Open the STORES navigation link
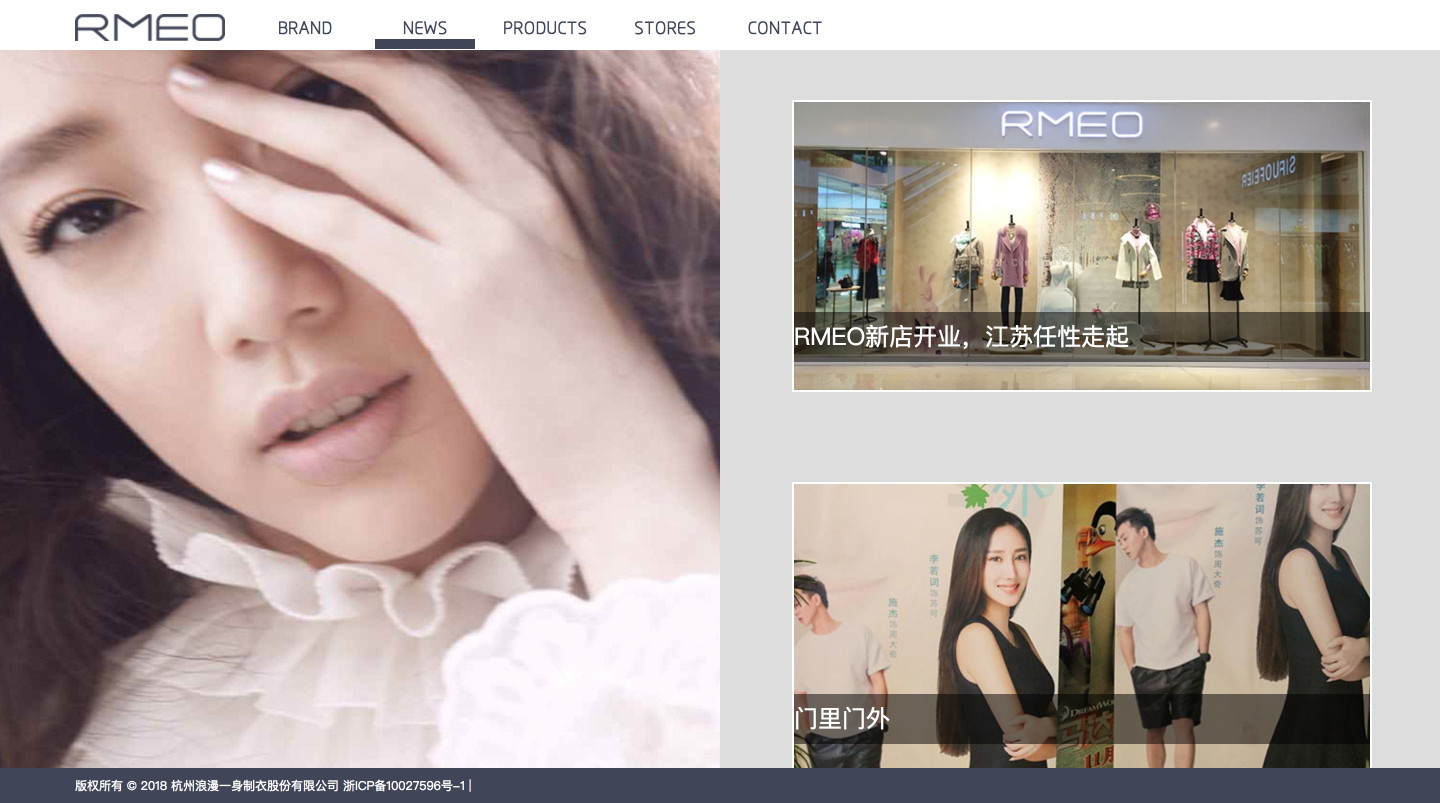The height and width of the screenshot is (803, 1440). point(664,28)
